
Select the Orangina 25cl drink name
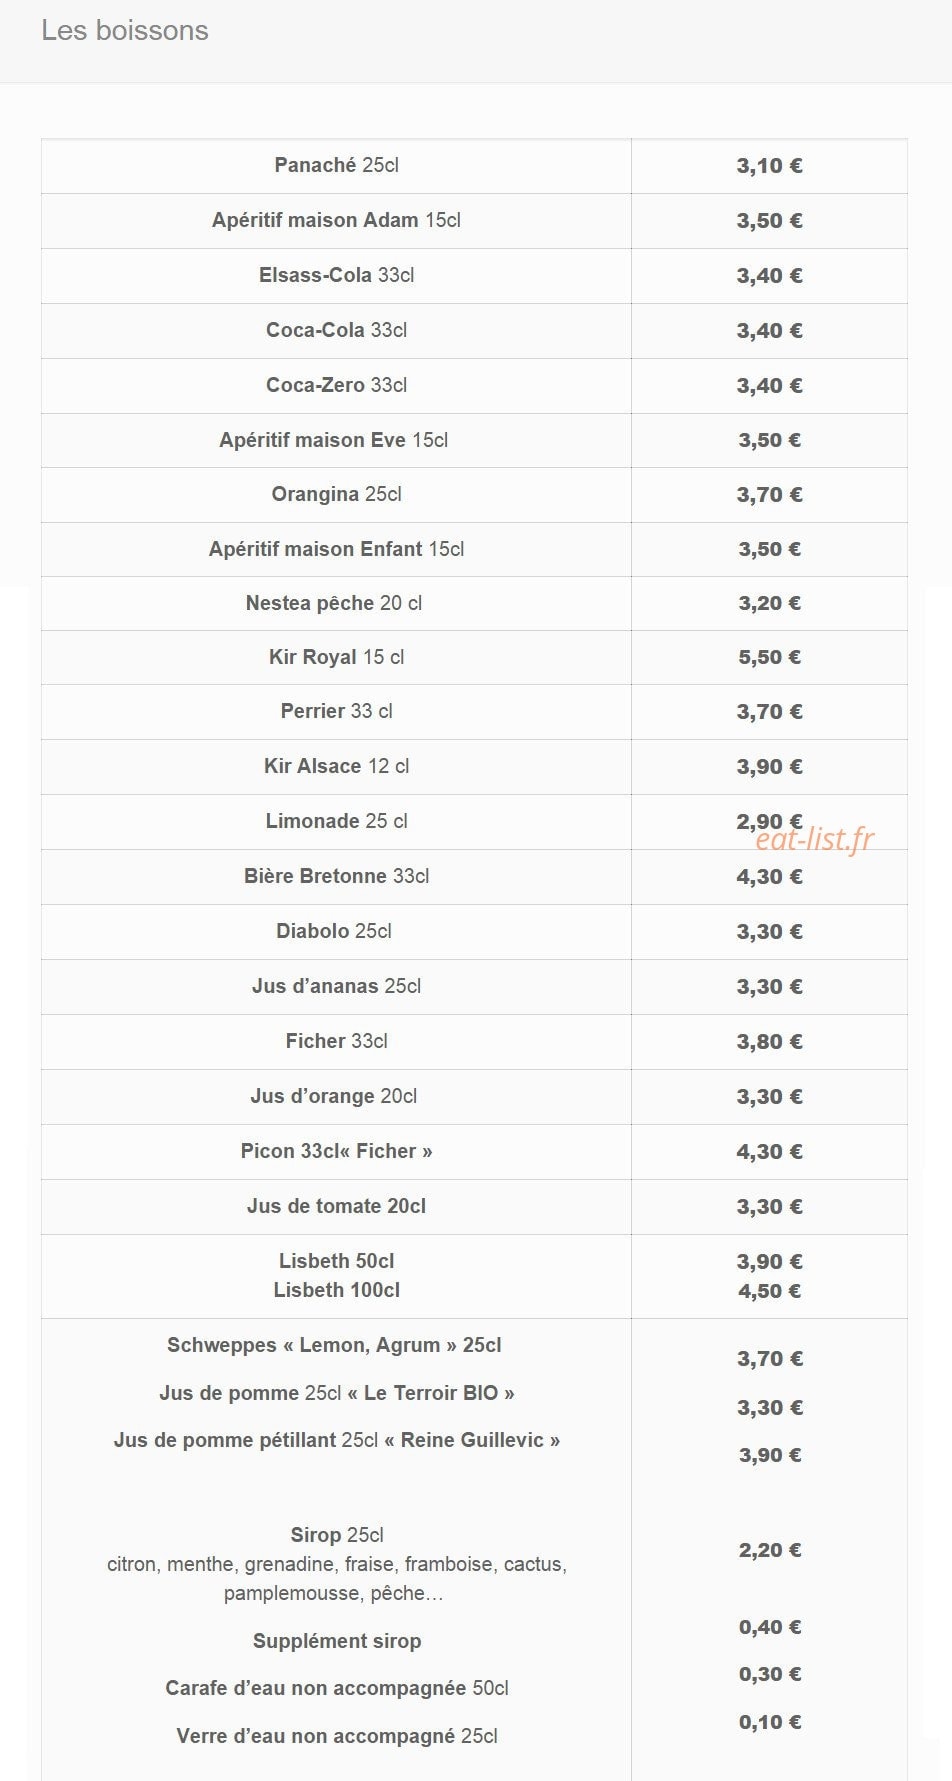click(336, 494)
